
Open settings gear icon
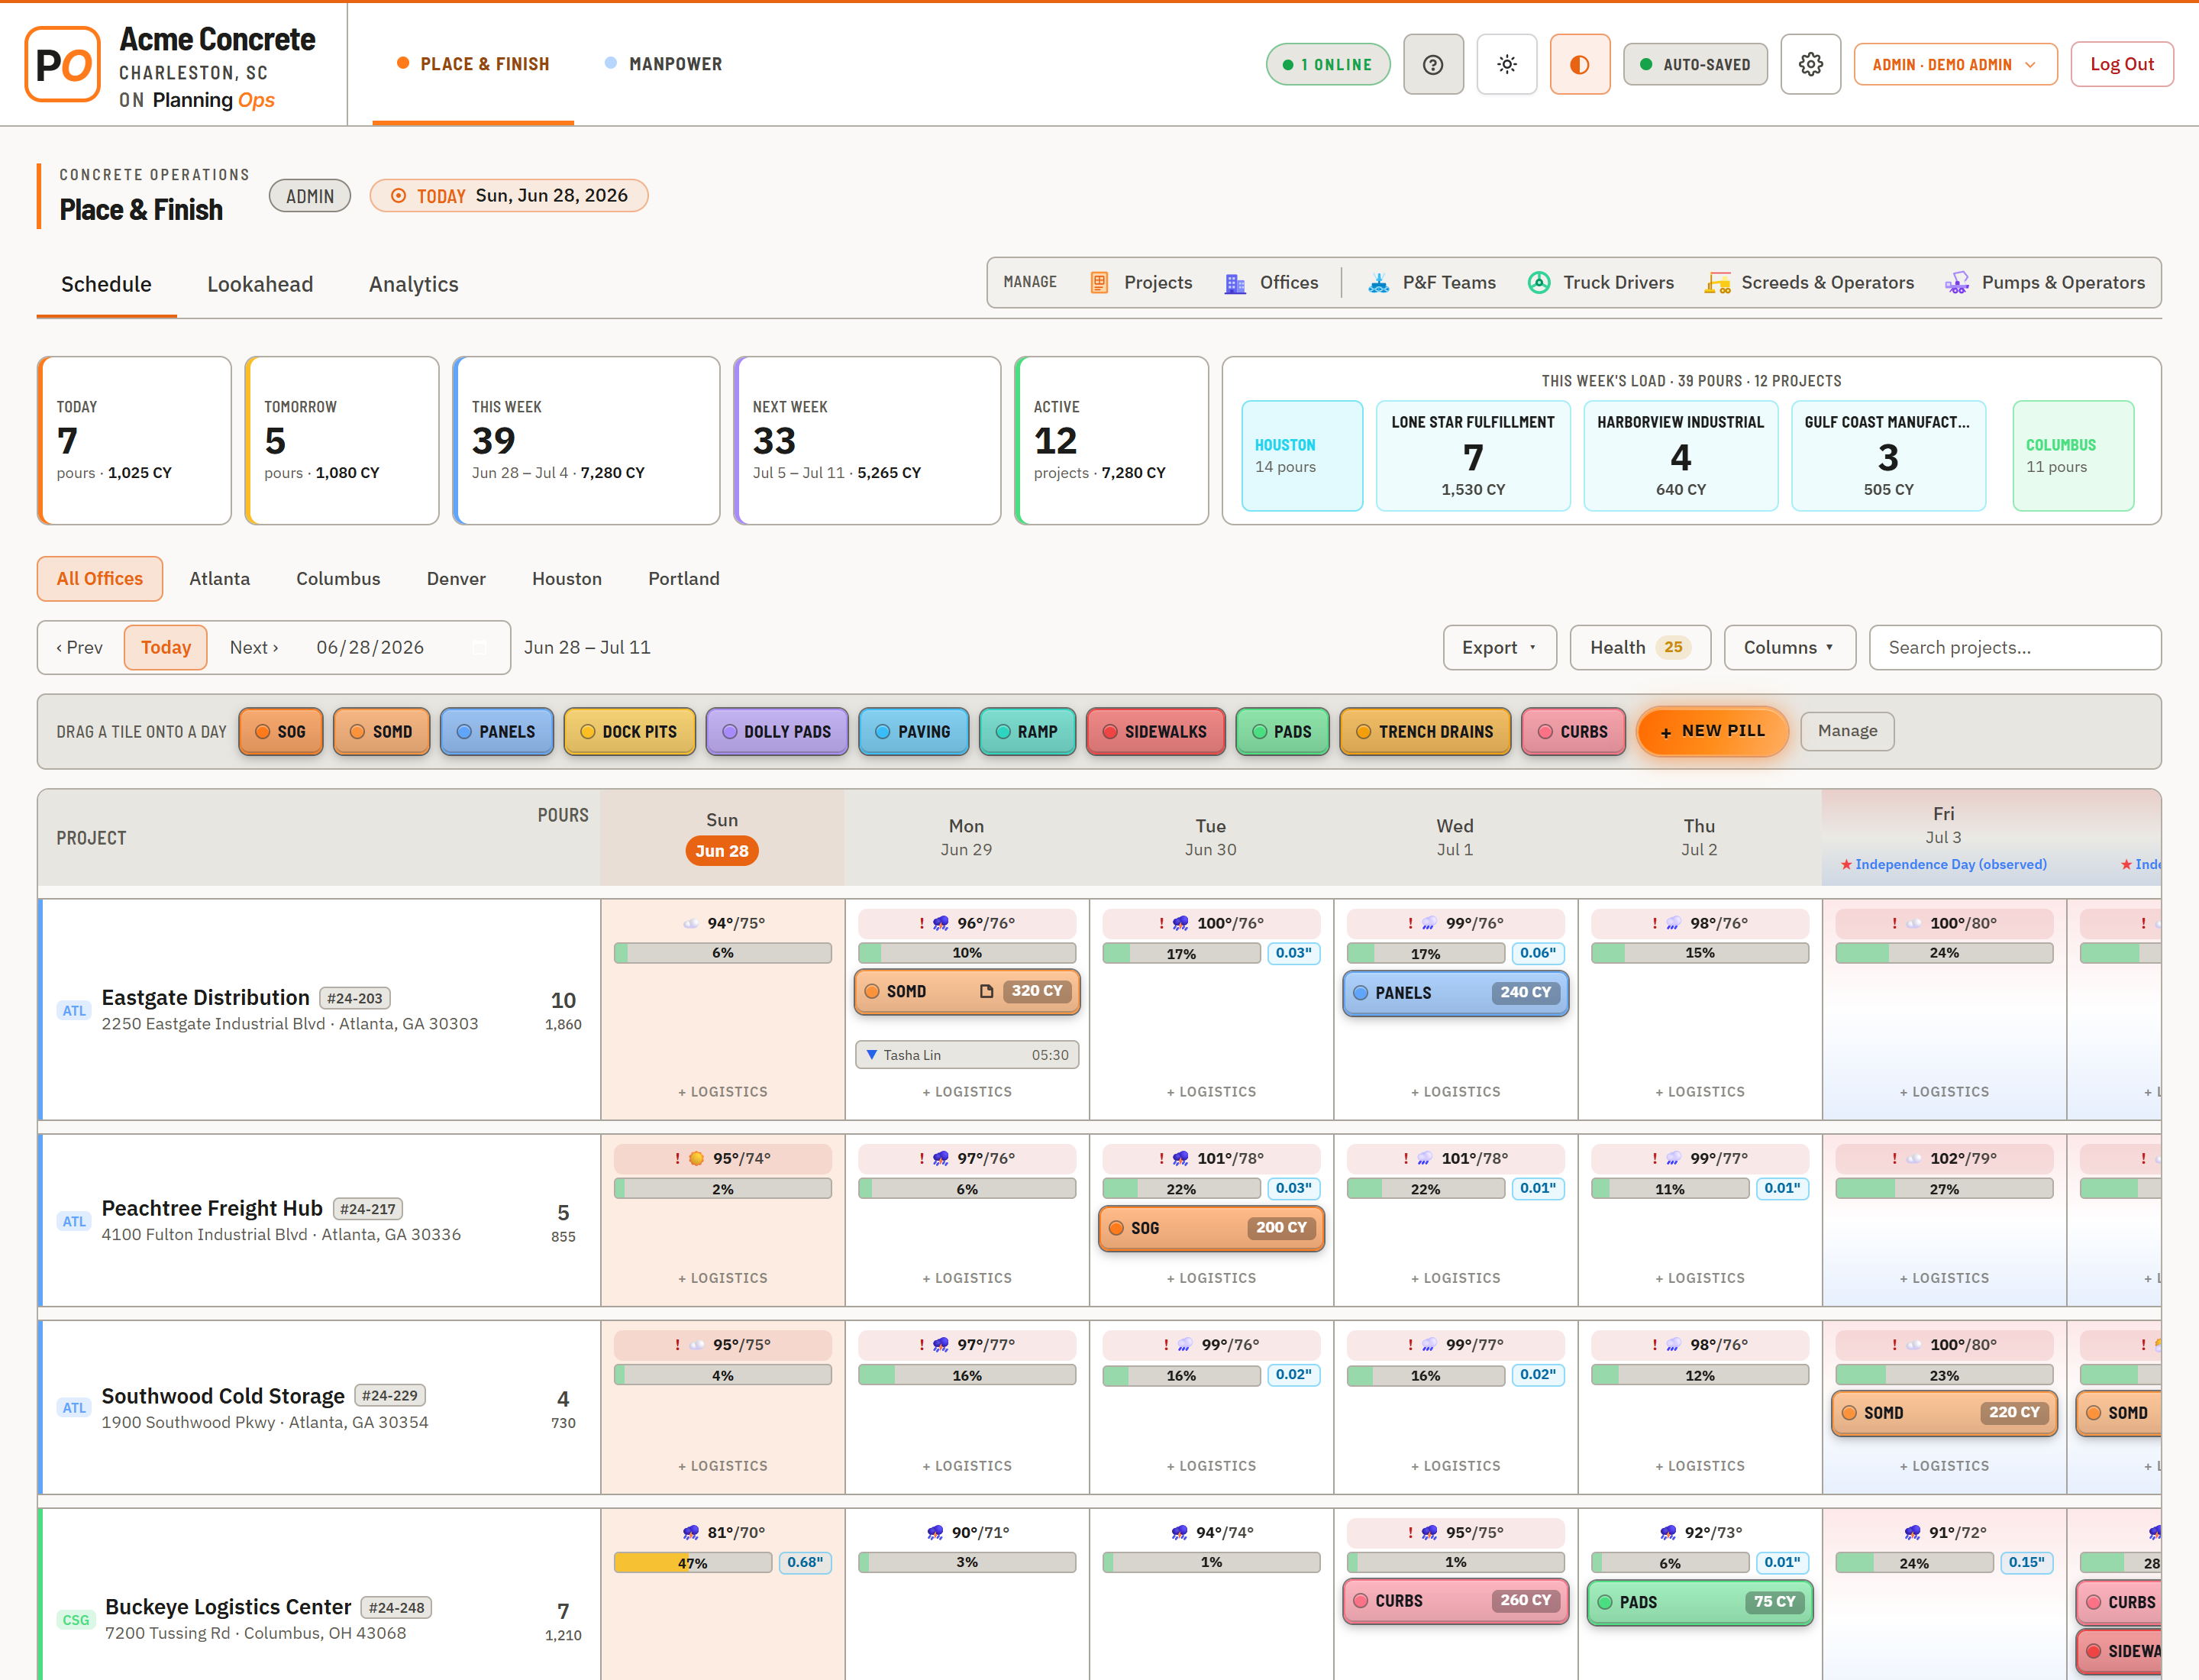(x=1810, y=64)
